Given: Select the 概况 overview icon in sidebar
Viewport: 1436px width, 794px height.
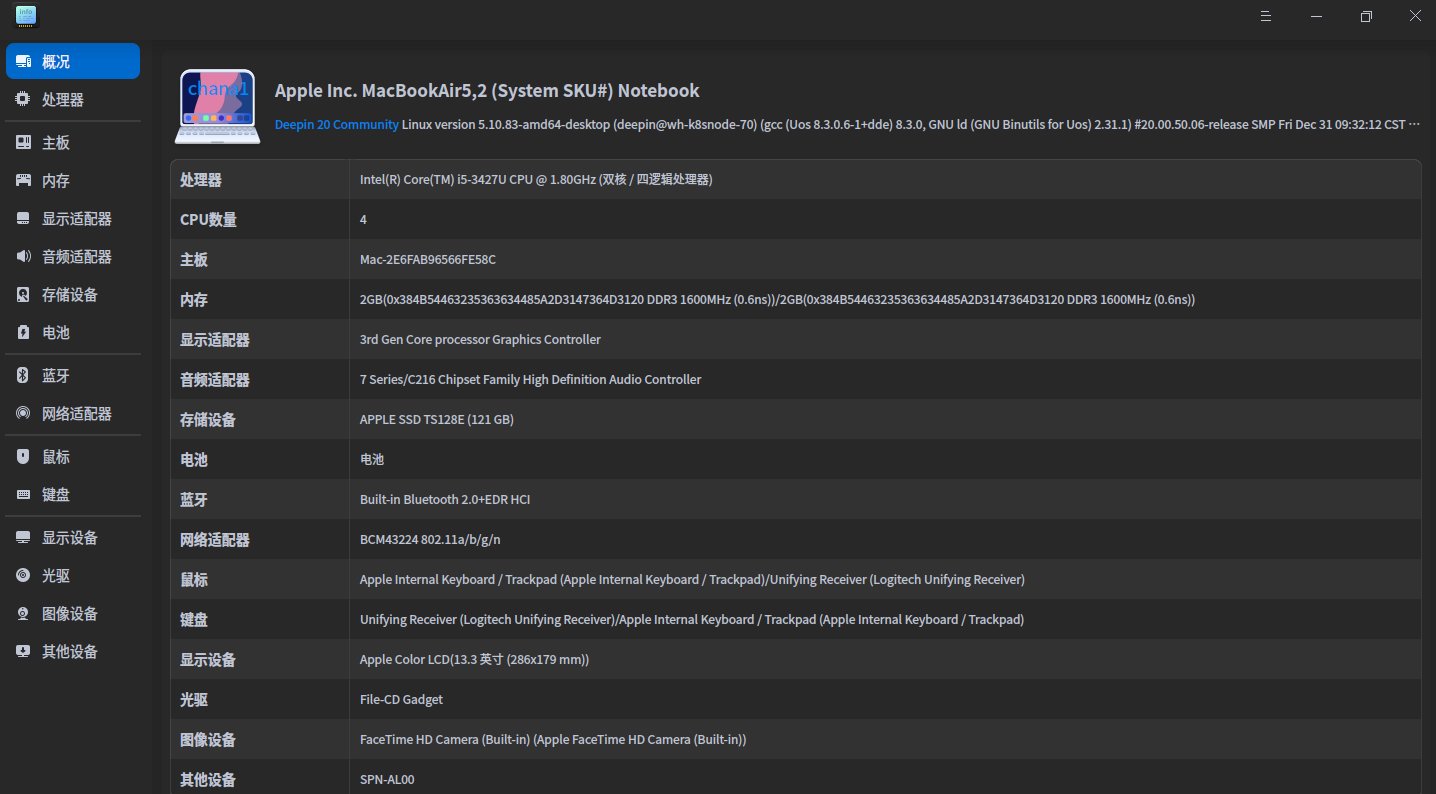Looking at the screenshot, I should point(24,62).
